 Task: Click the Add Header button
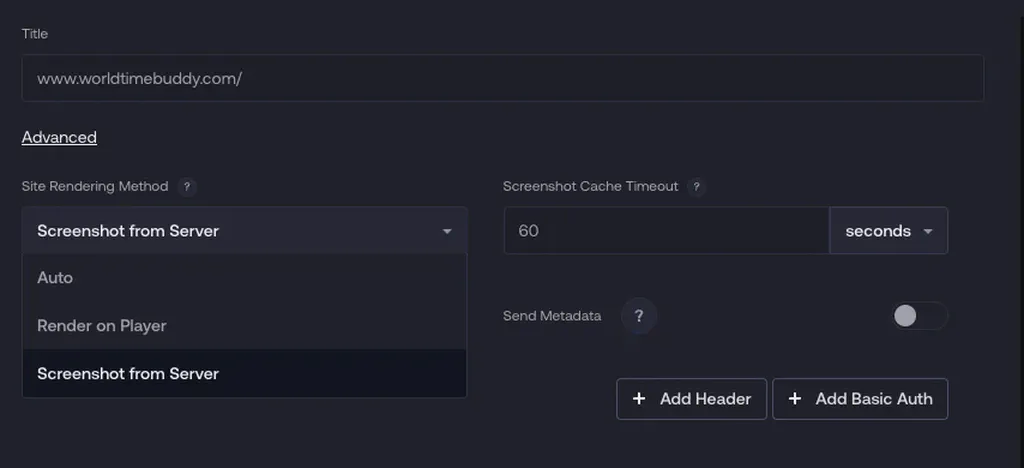pyautogui.click(x=691, y=399)
